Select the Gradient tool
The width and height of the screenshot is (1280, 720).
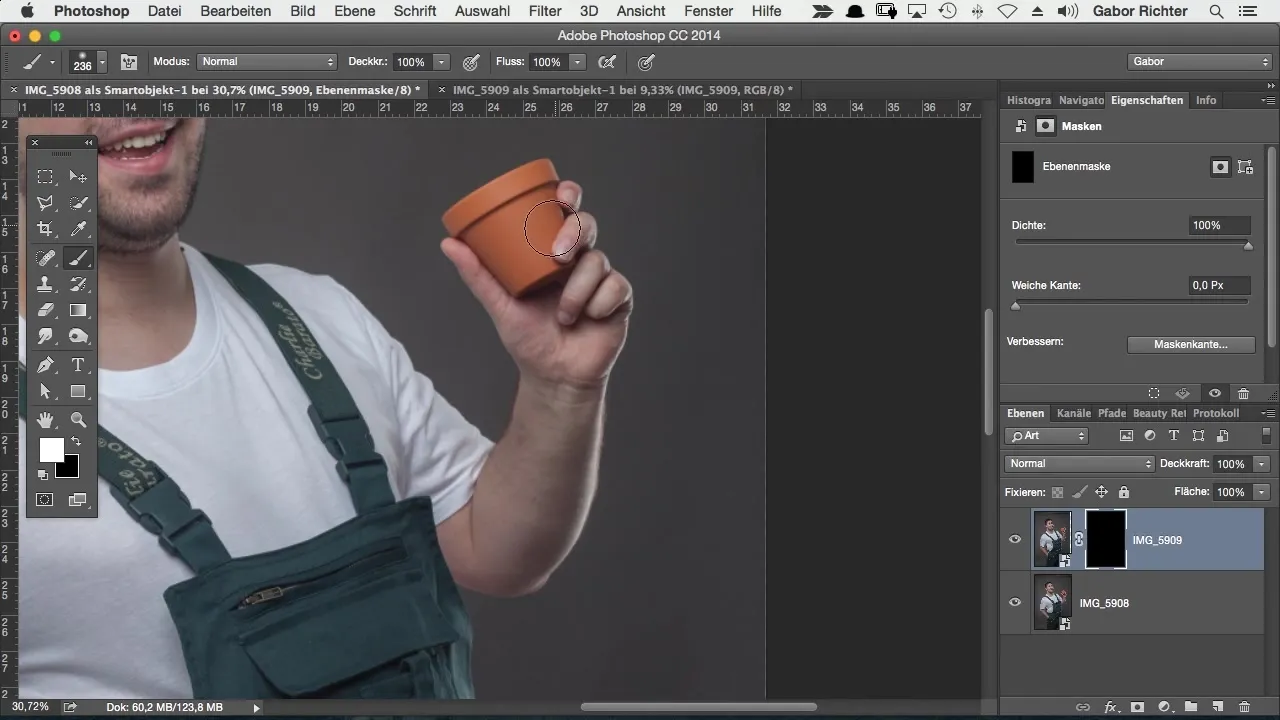point(78,310)
